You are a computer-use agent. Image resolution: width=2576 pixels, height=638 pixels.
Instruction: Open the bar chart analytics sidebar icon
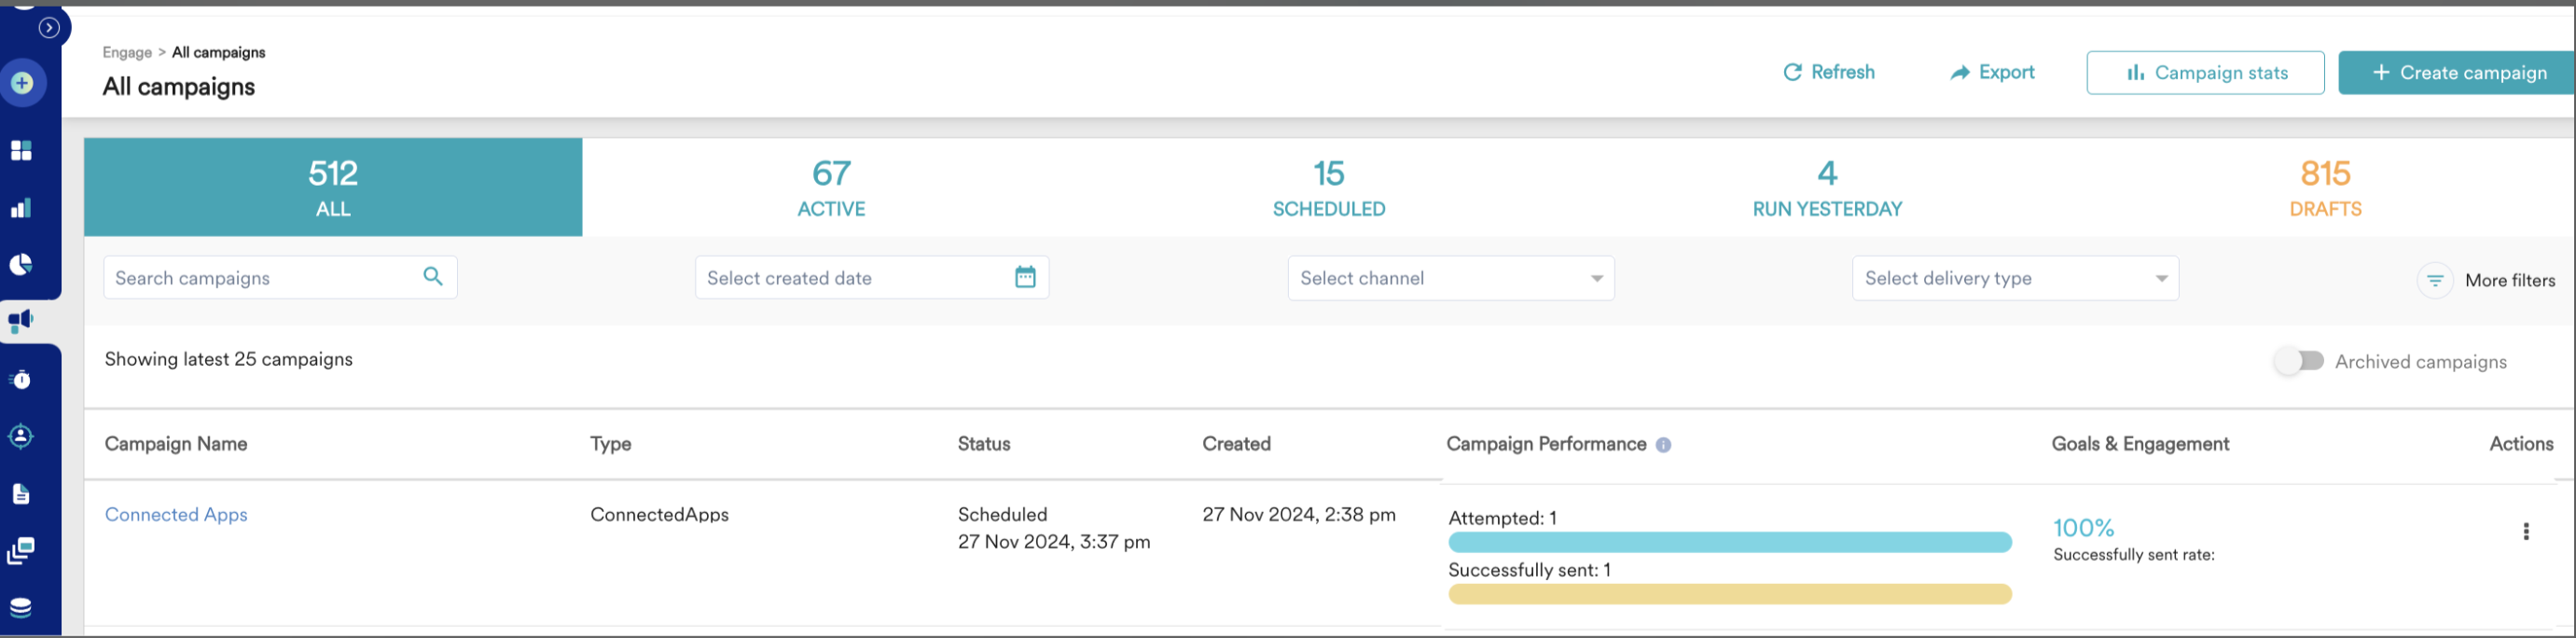pyautogui.click(x=21, y=208)
